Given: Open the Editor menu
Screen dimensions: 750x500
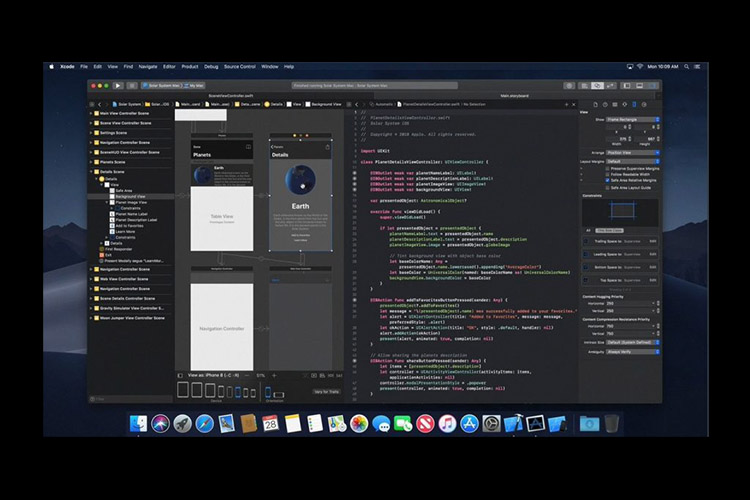Looking at the screenshot, I should (x=169, y=67).
